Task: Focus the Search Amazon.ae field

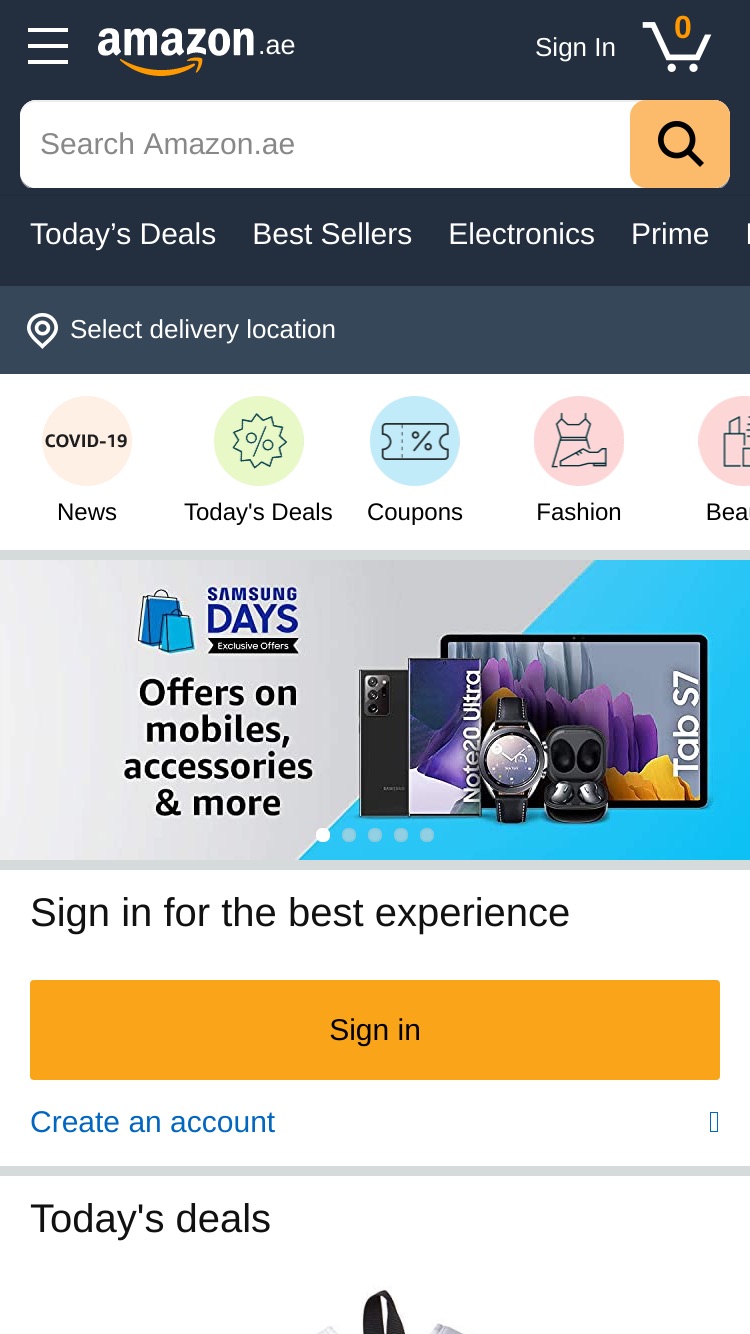Action: click(325, 144)
